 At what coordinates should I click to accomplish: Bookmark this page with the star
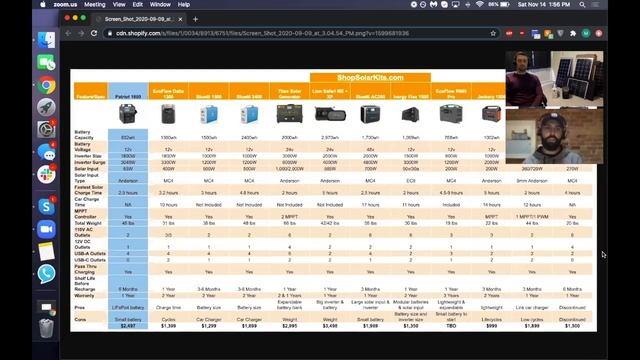(493, 33)
